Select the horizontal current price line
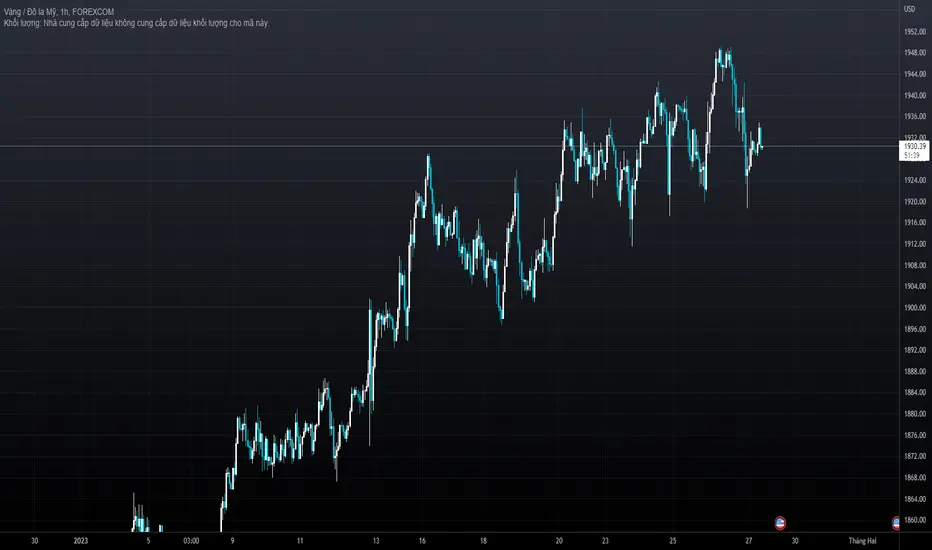 (x=449, y=146)
